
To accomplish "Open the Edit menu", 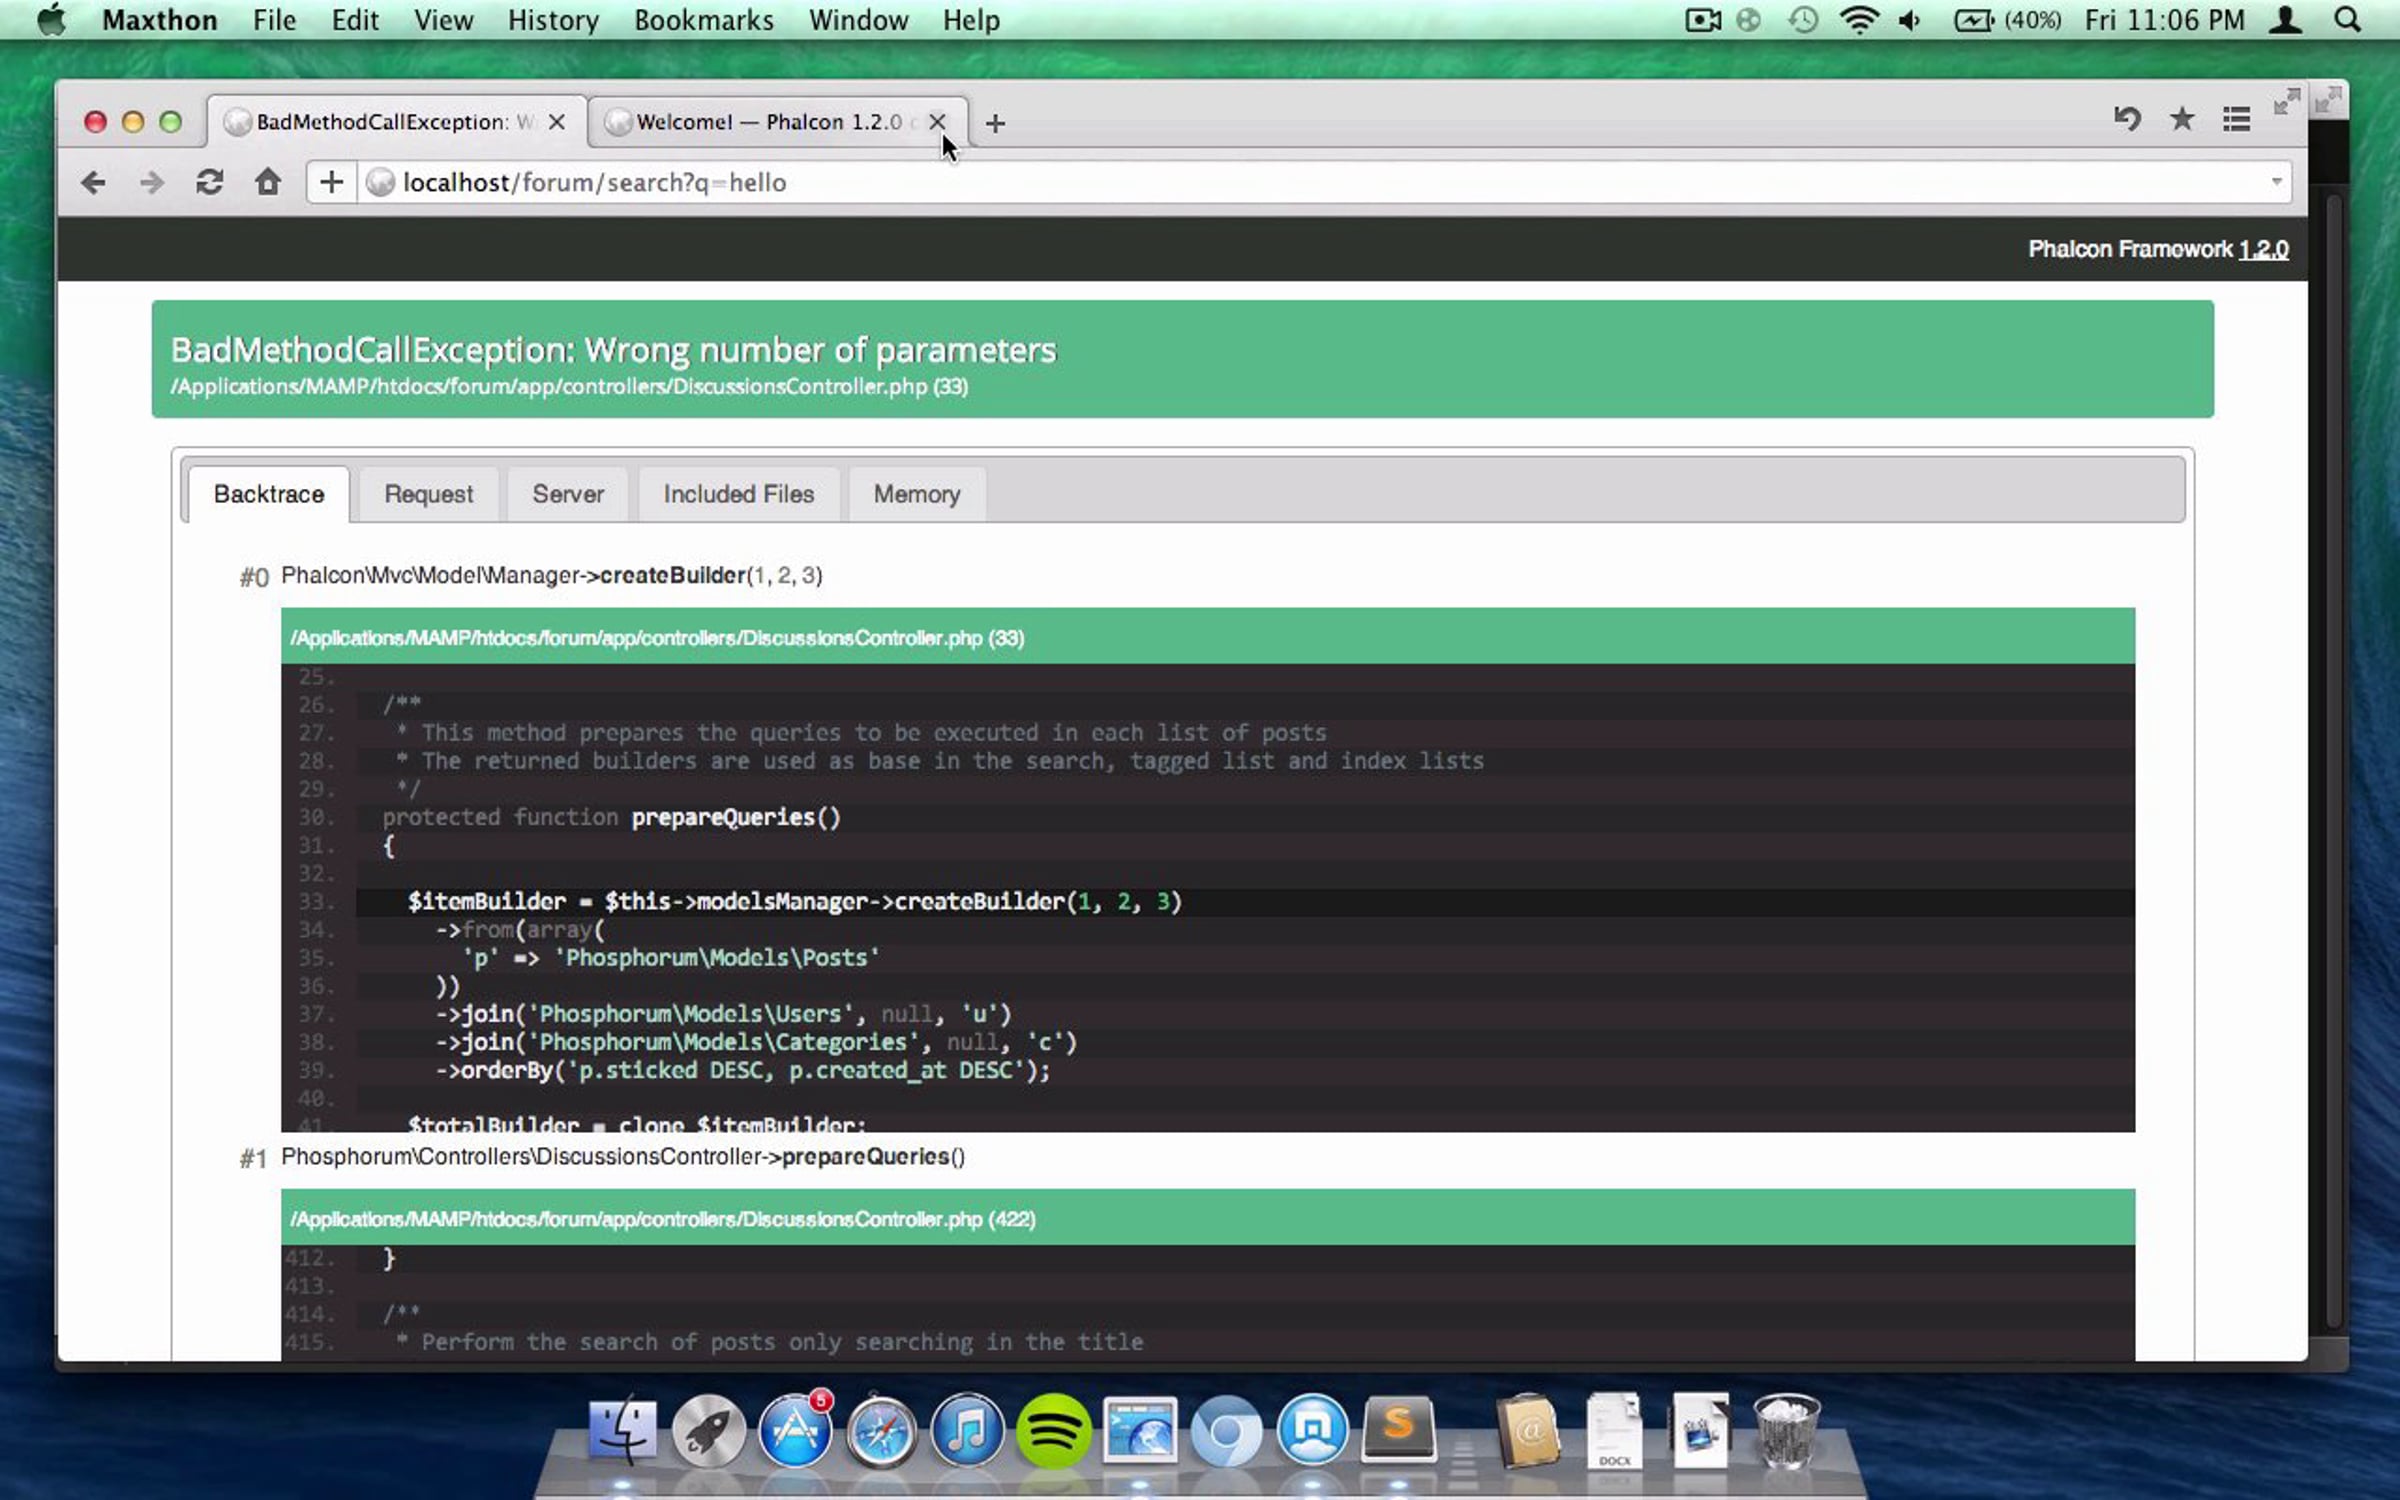I will tap(355, 20).
